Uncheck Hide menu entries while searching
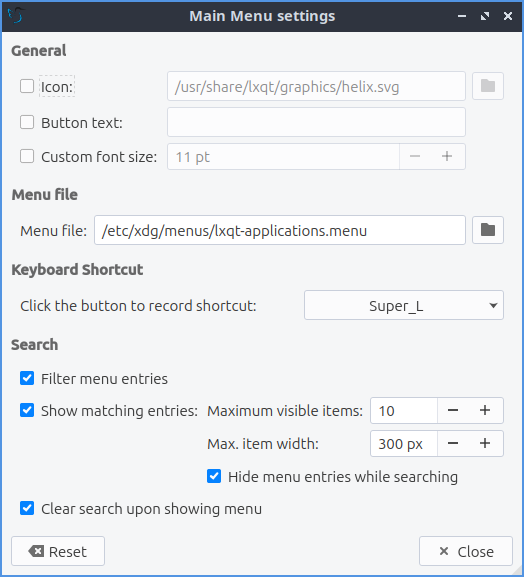This screenshot has height=577, width=524. [x=214, y=476]
